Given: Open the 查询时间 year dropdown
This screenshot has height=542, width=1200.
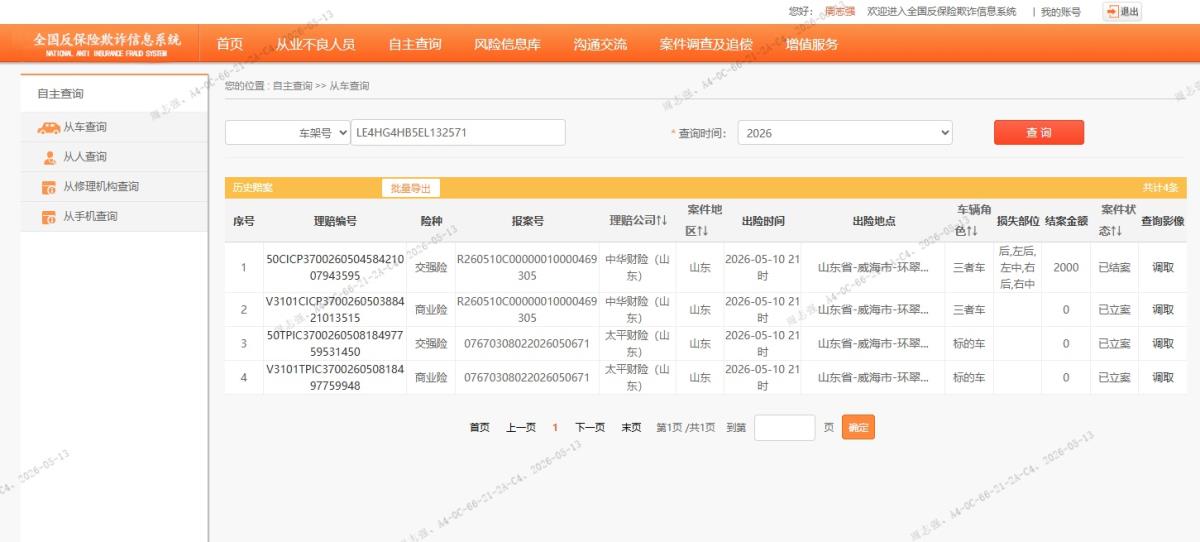Looking at the screenshot, I should tap(845, 133).
